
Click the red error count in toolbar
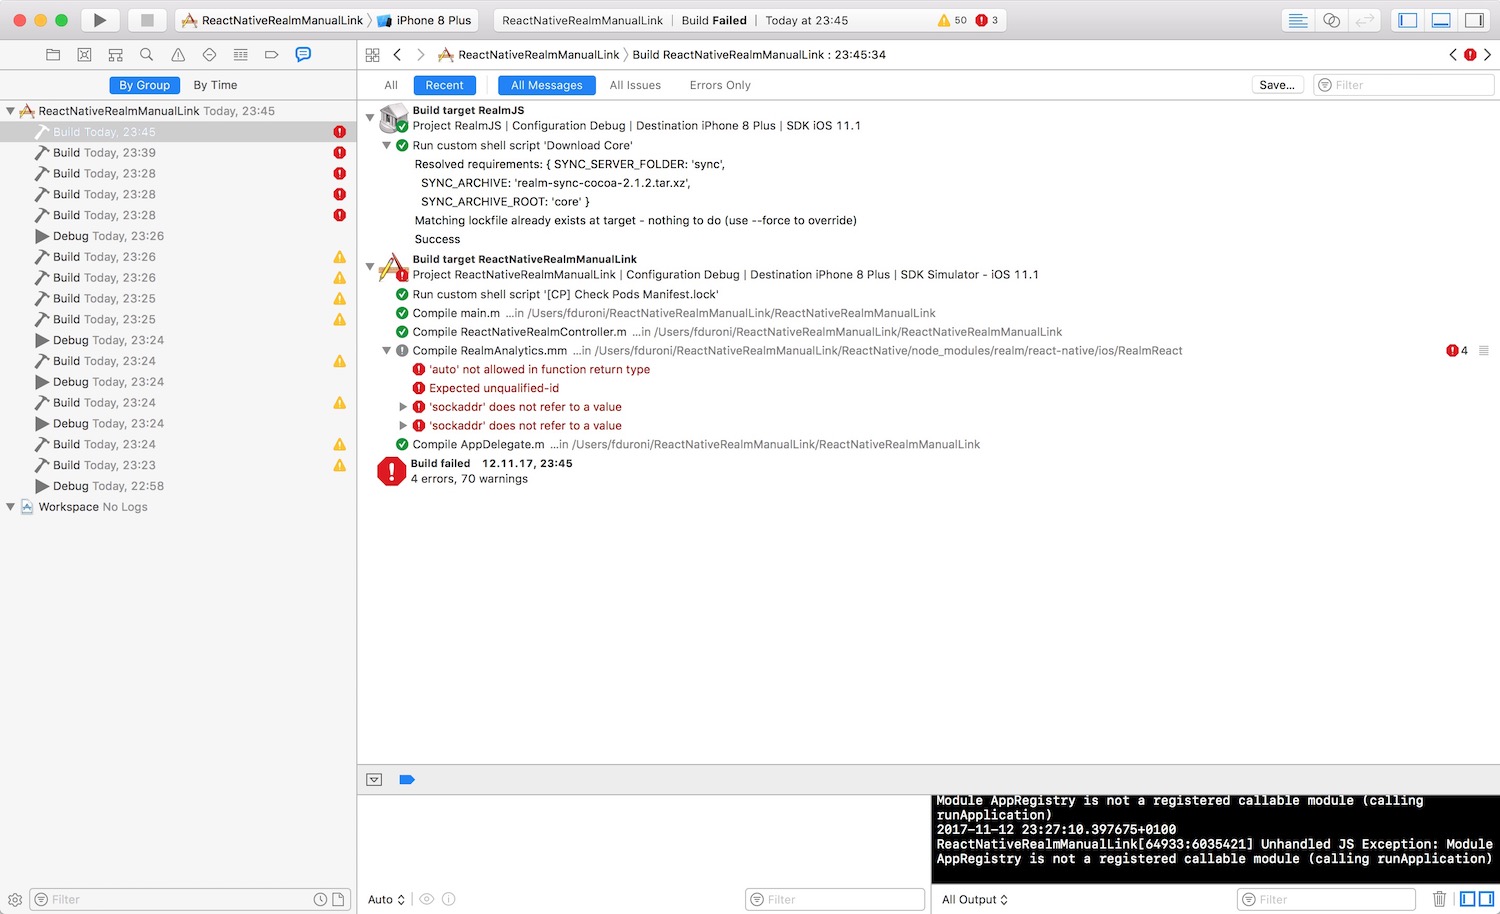pyautogui.click(x=987, y=20)
